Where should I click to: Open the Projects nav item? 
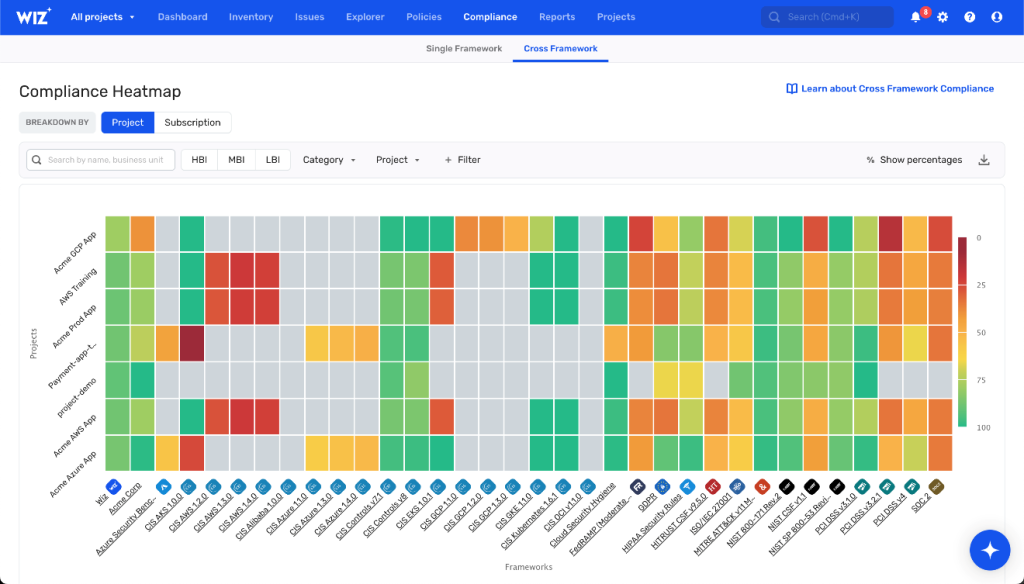616,17
